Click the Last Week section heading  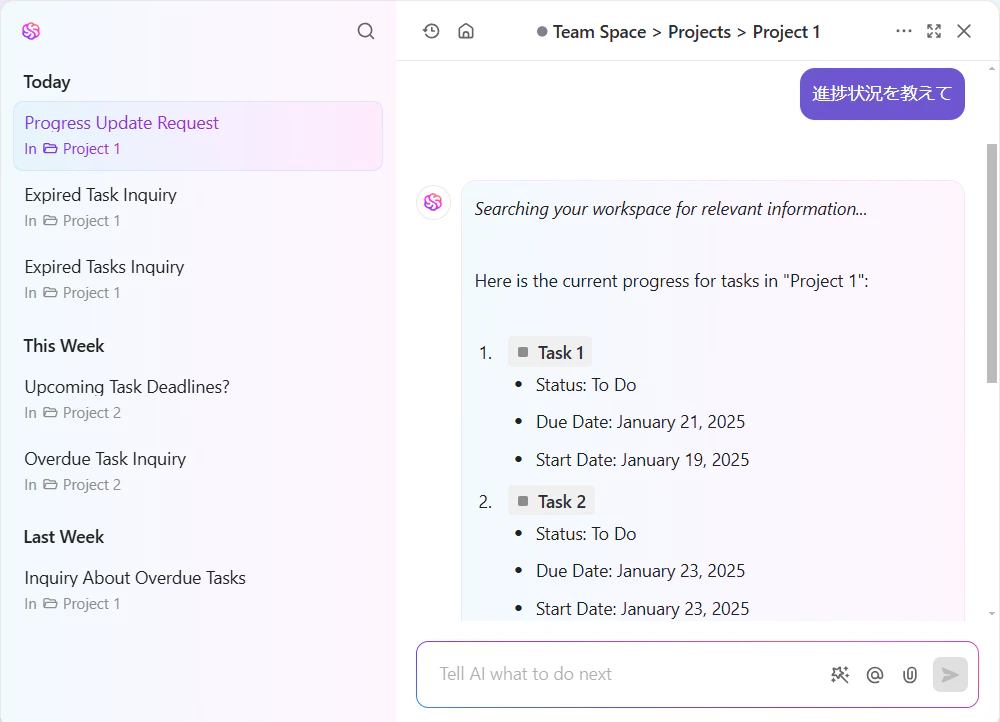tap(64, 537)
